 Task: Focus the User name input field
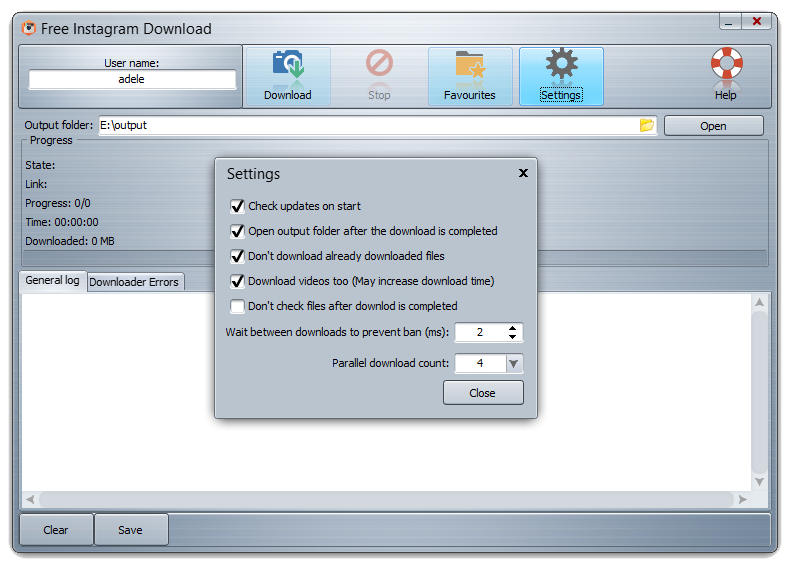click(x=132, y=80)
